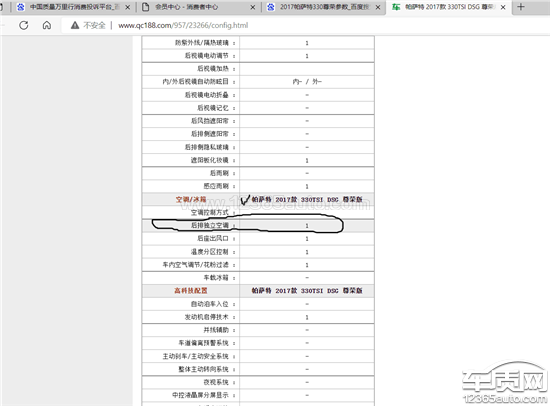Screen dimensions: 550x406
Task: Click the 高科技配置 section header
Action: pyautogui.click(x=191, y=291)
